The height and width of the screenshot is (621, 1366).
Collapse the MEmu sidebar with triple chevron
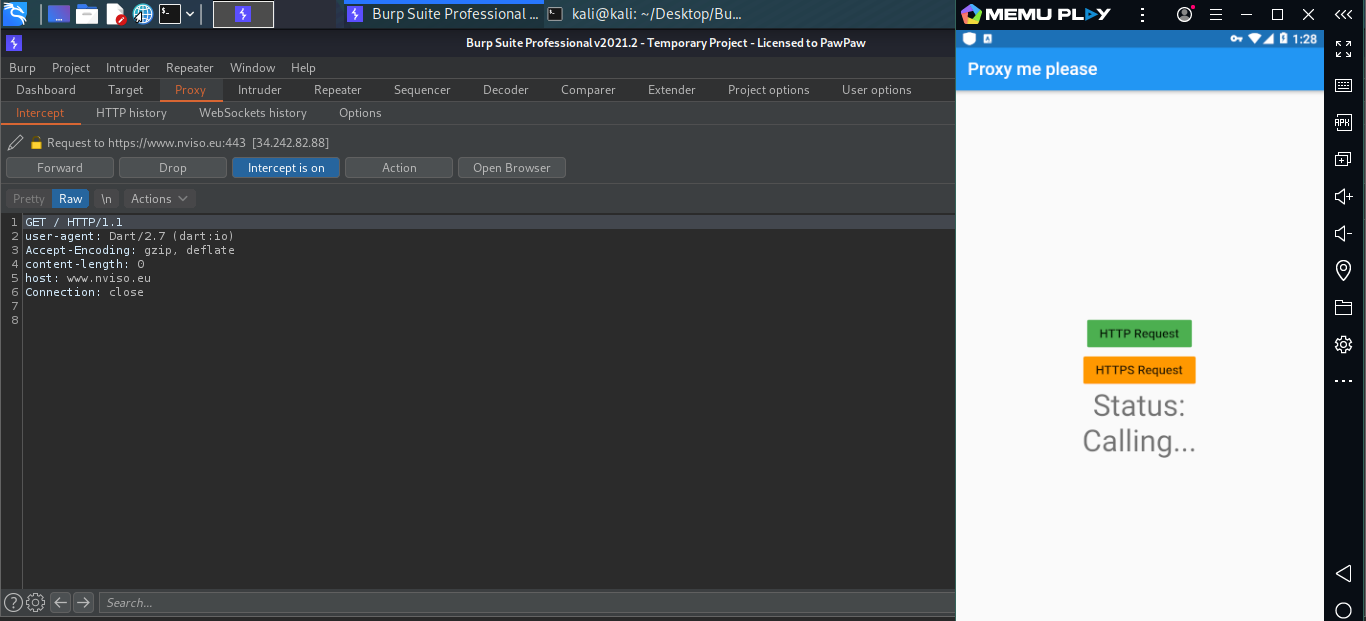pyautogui.click(x=1344, y=15)
